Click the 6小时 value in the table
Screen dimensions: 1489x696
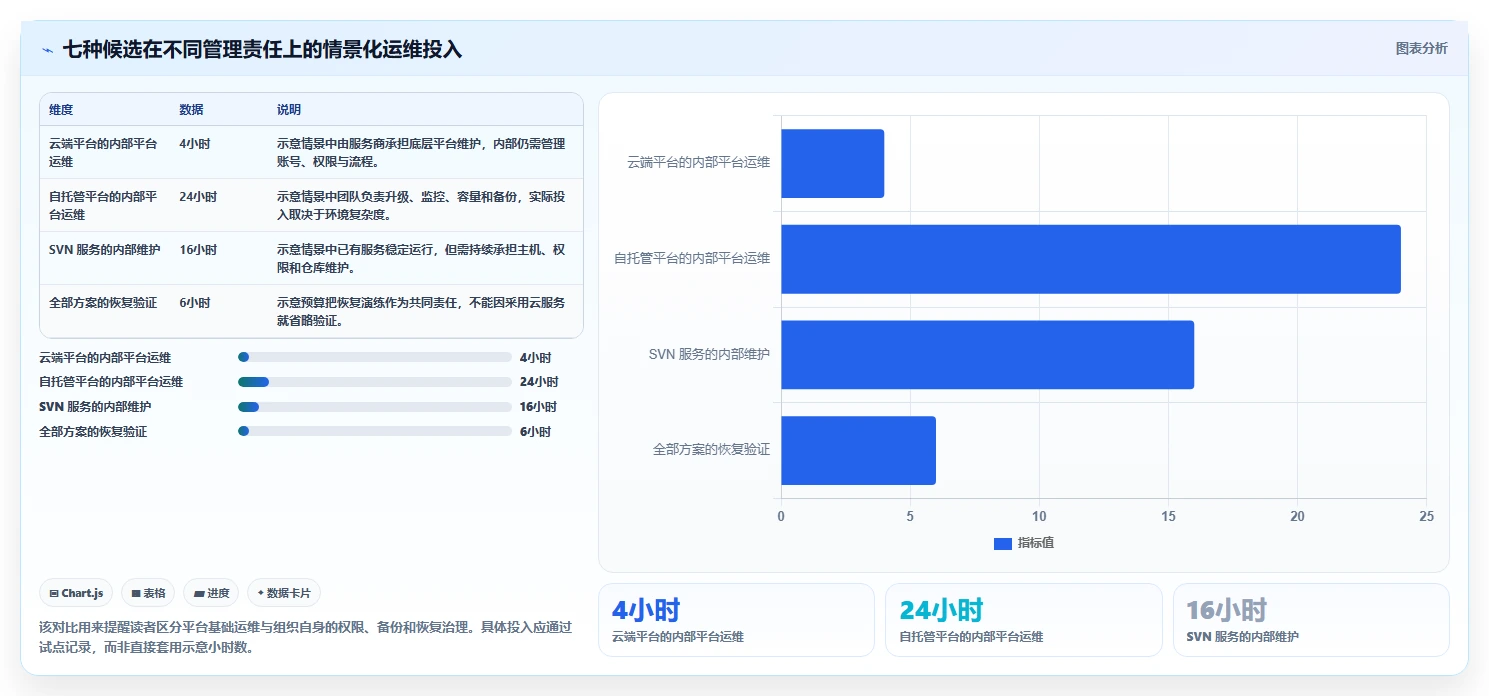coord(195,303)
